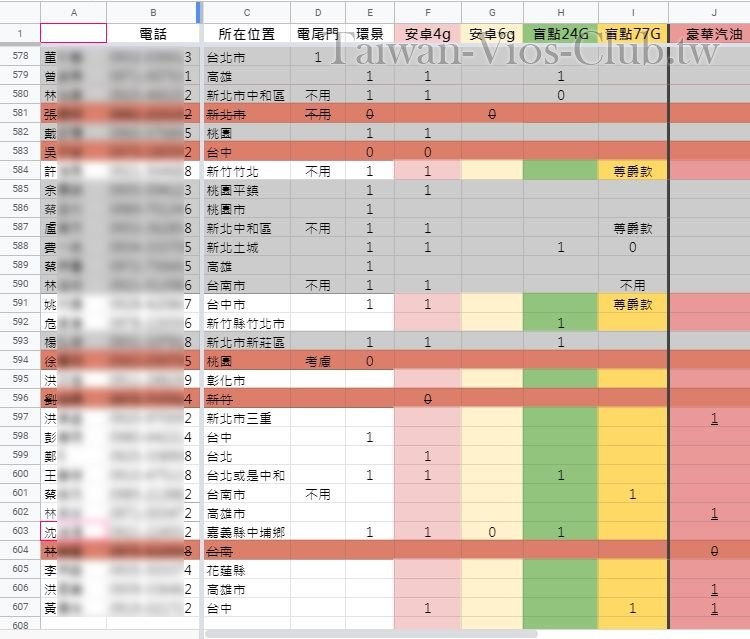The width and height of the screenshot is (750, 639).
Task: Select row header 603
Action: (x=20, y=531)
